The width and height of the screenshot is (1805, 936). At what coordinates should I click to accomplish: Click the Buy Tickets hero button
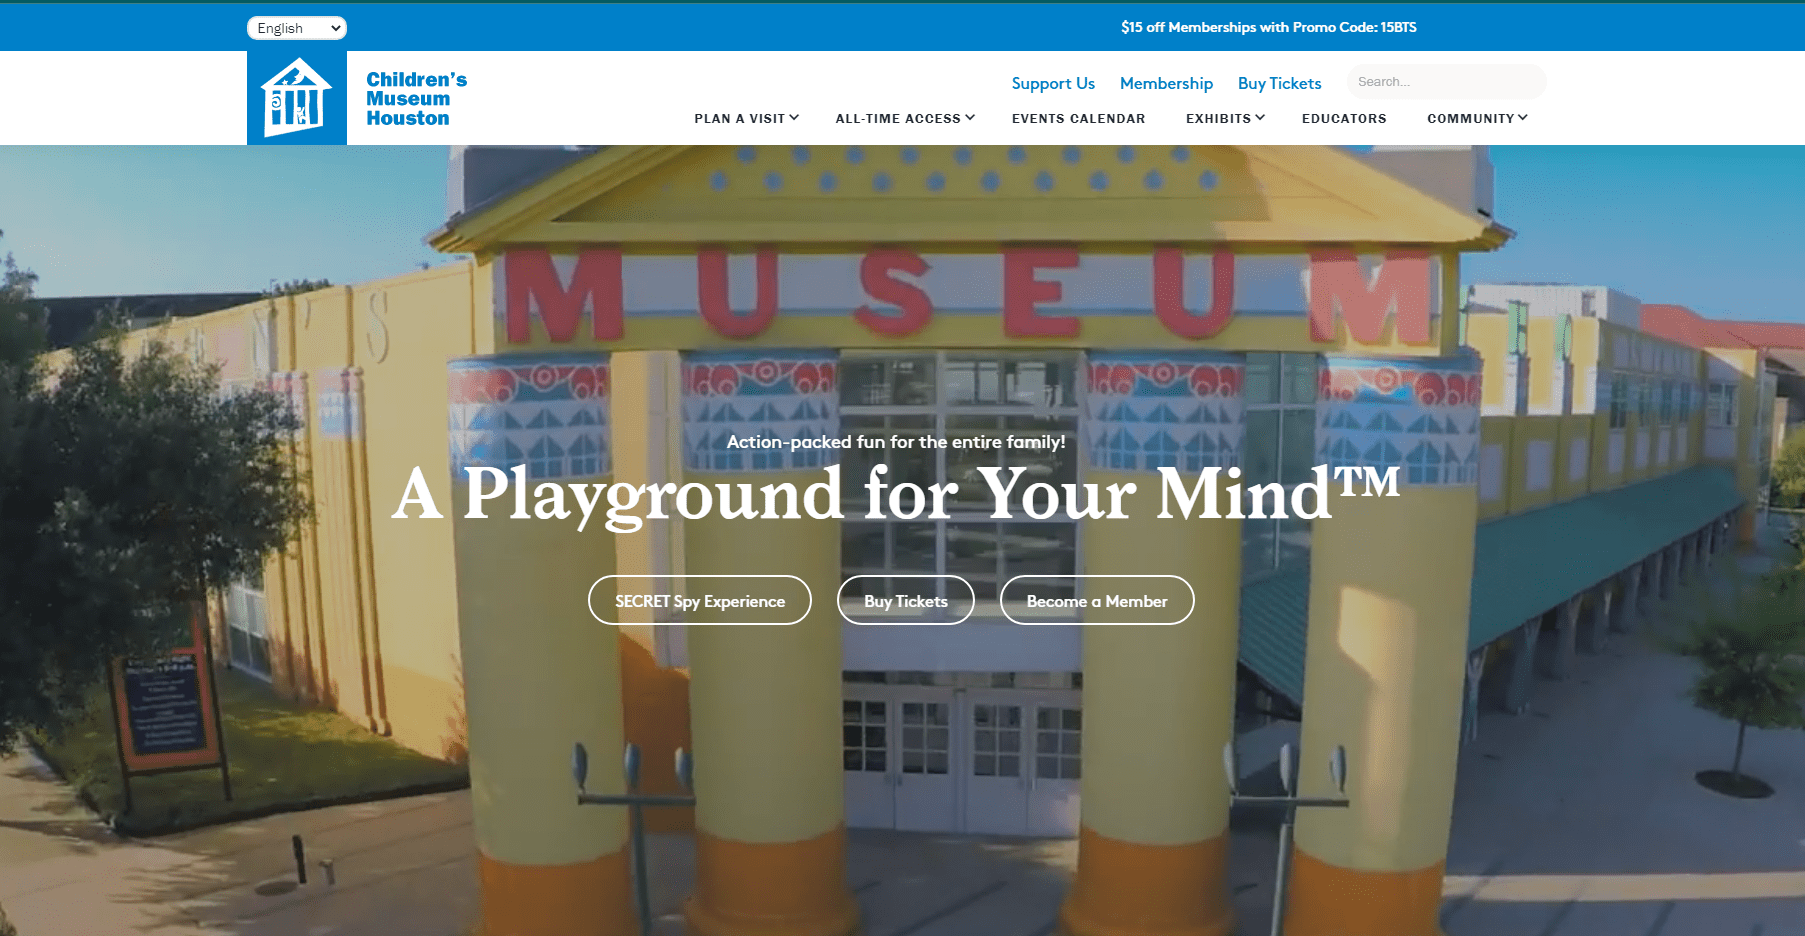point(905,600)
